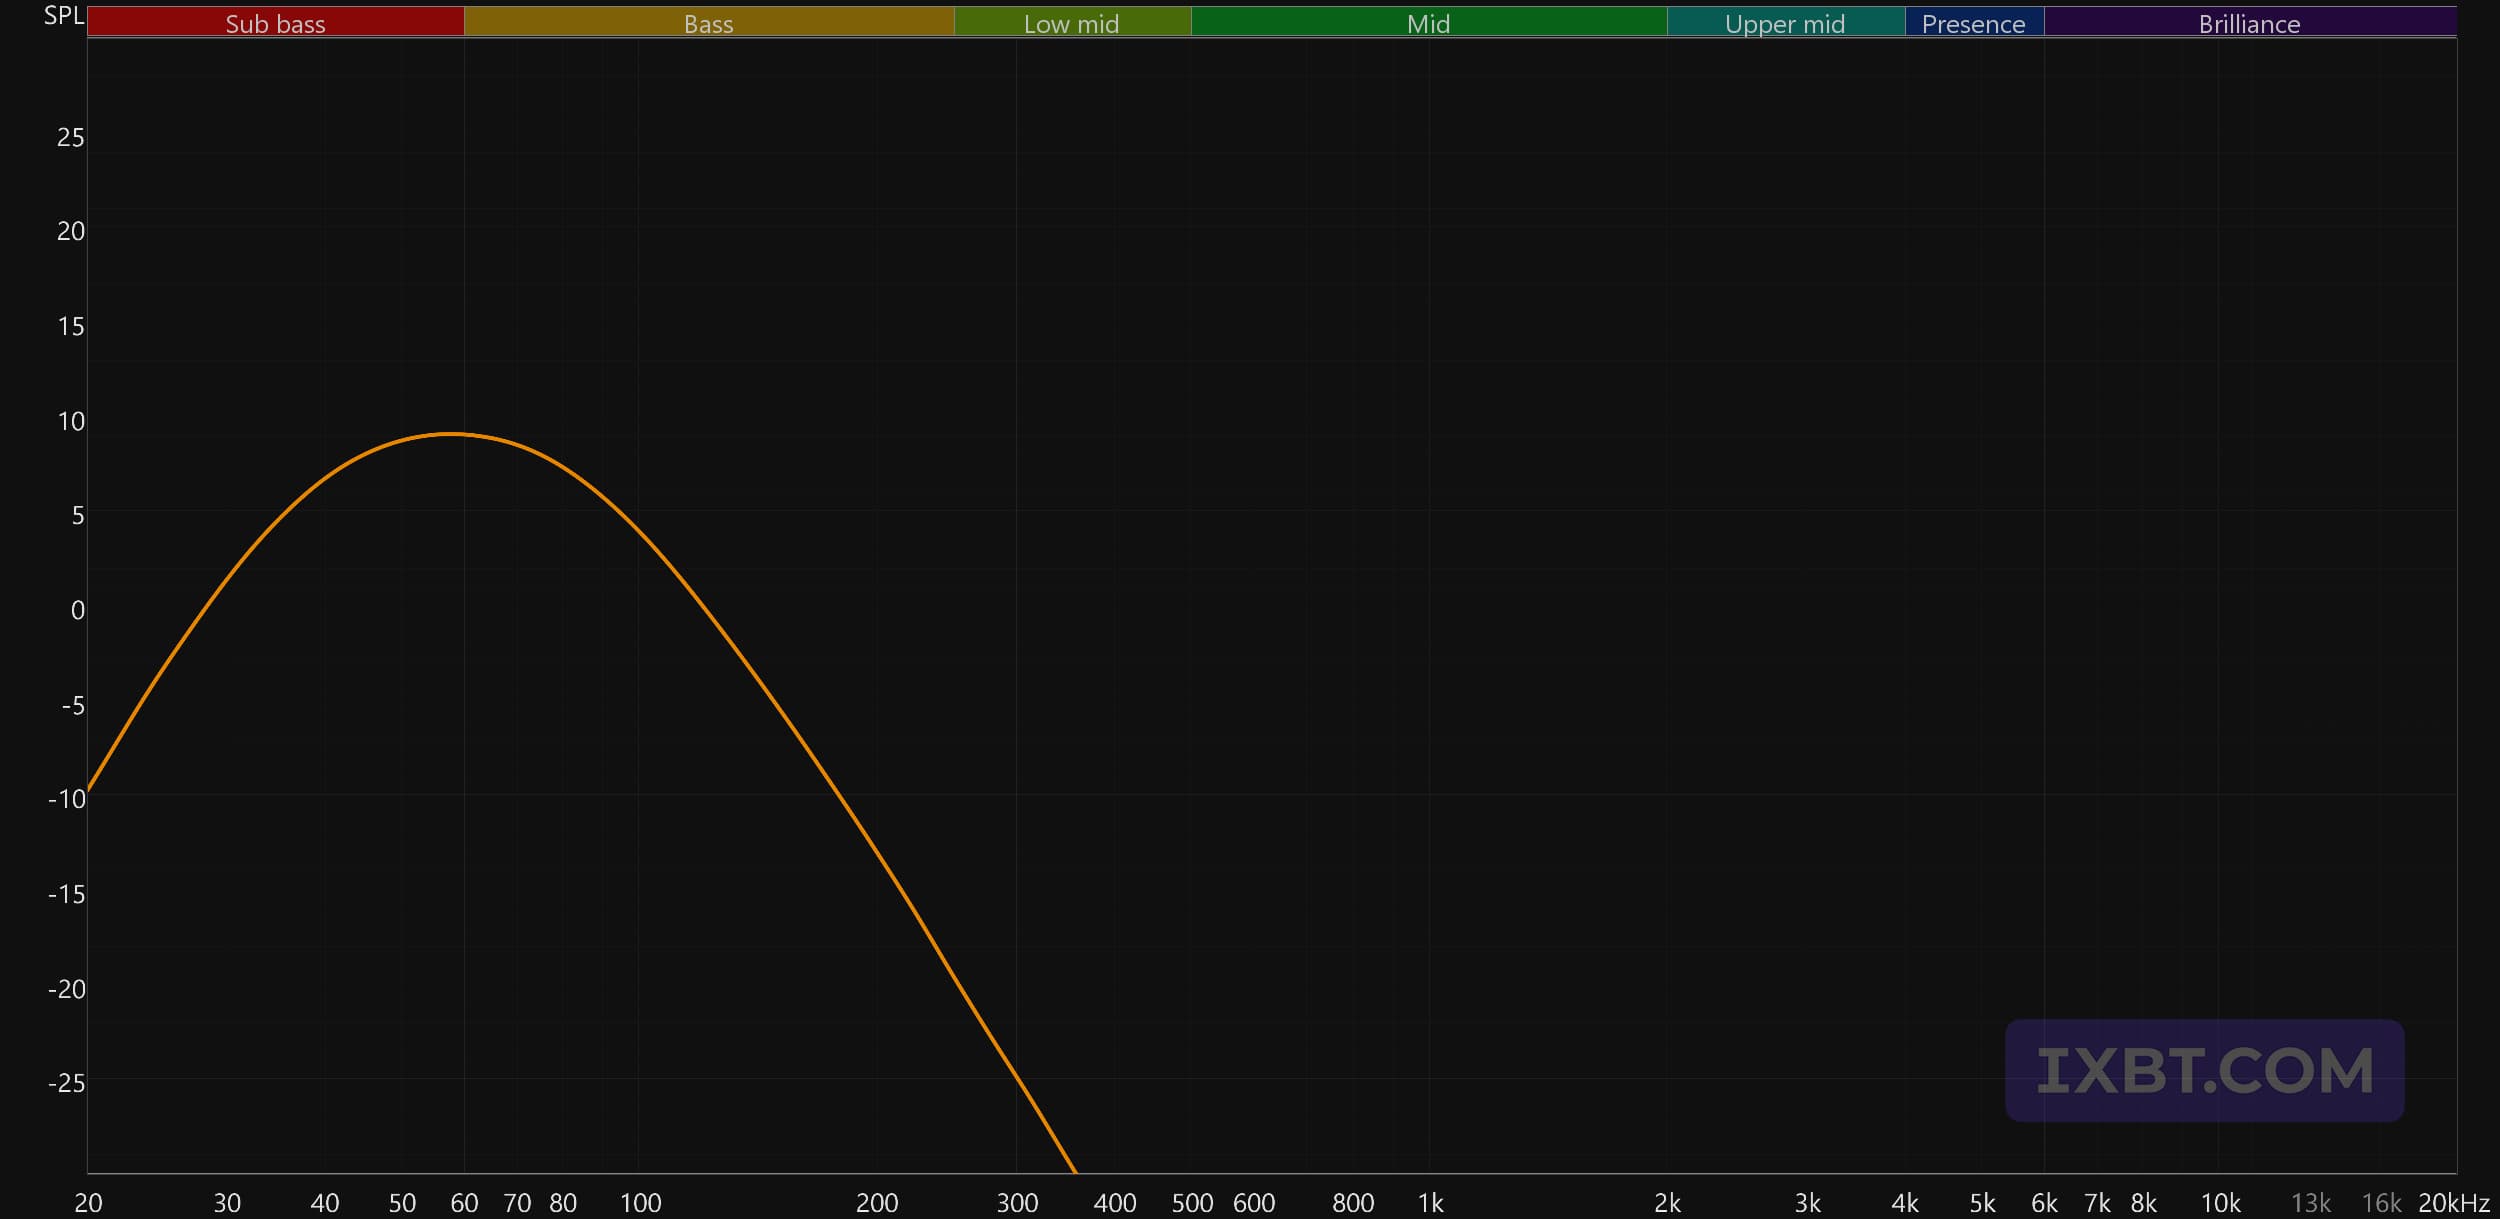
Task: Click the -25 dB level label
Action: (66, 1083)
